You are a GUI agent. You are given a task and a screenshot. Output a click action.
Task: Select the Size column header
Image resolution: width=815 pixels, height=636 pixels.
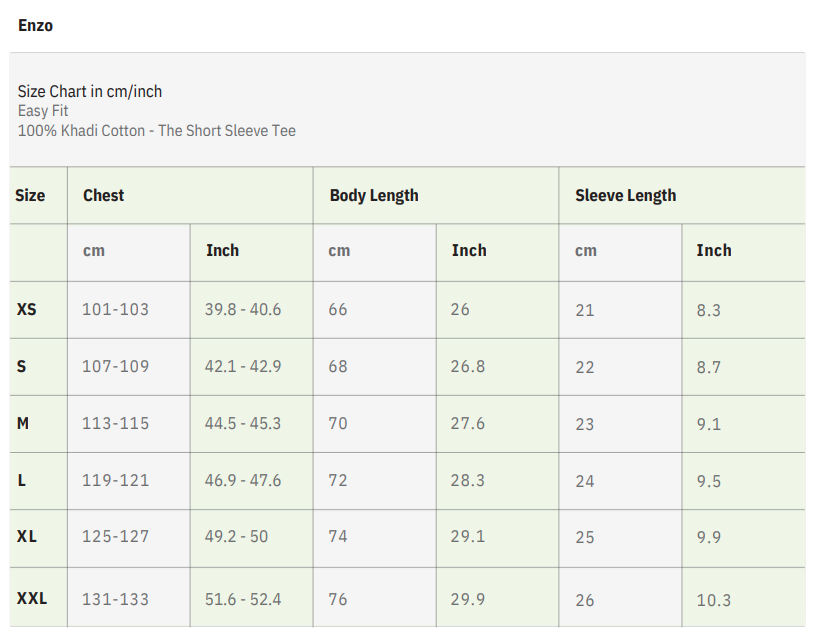click(30, 196)
